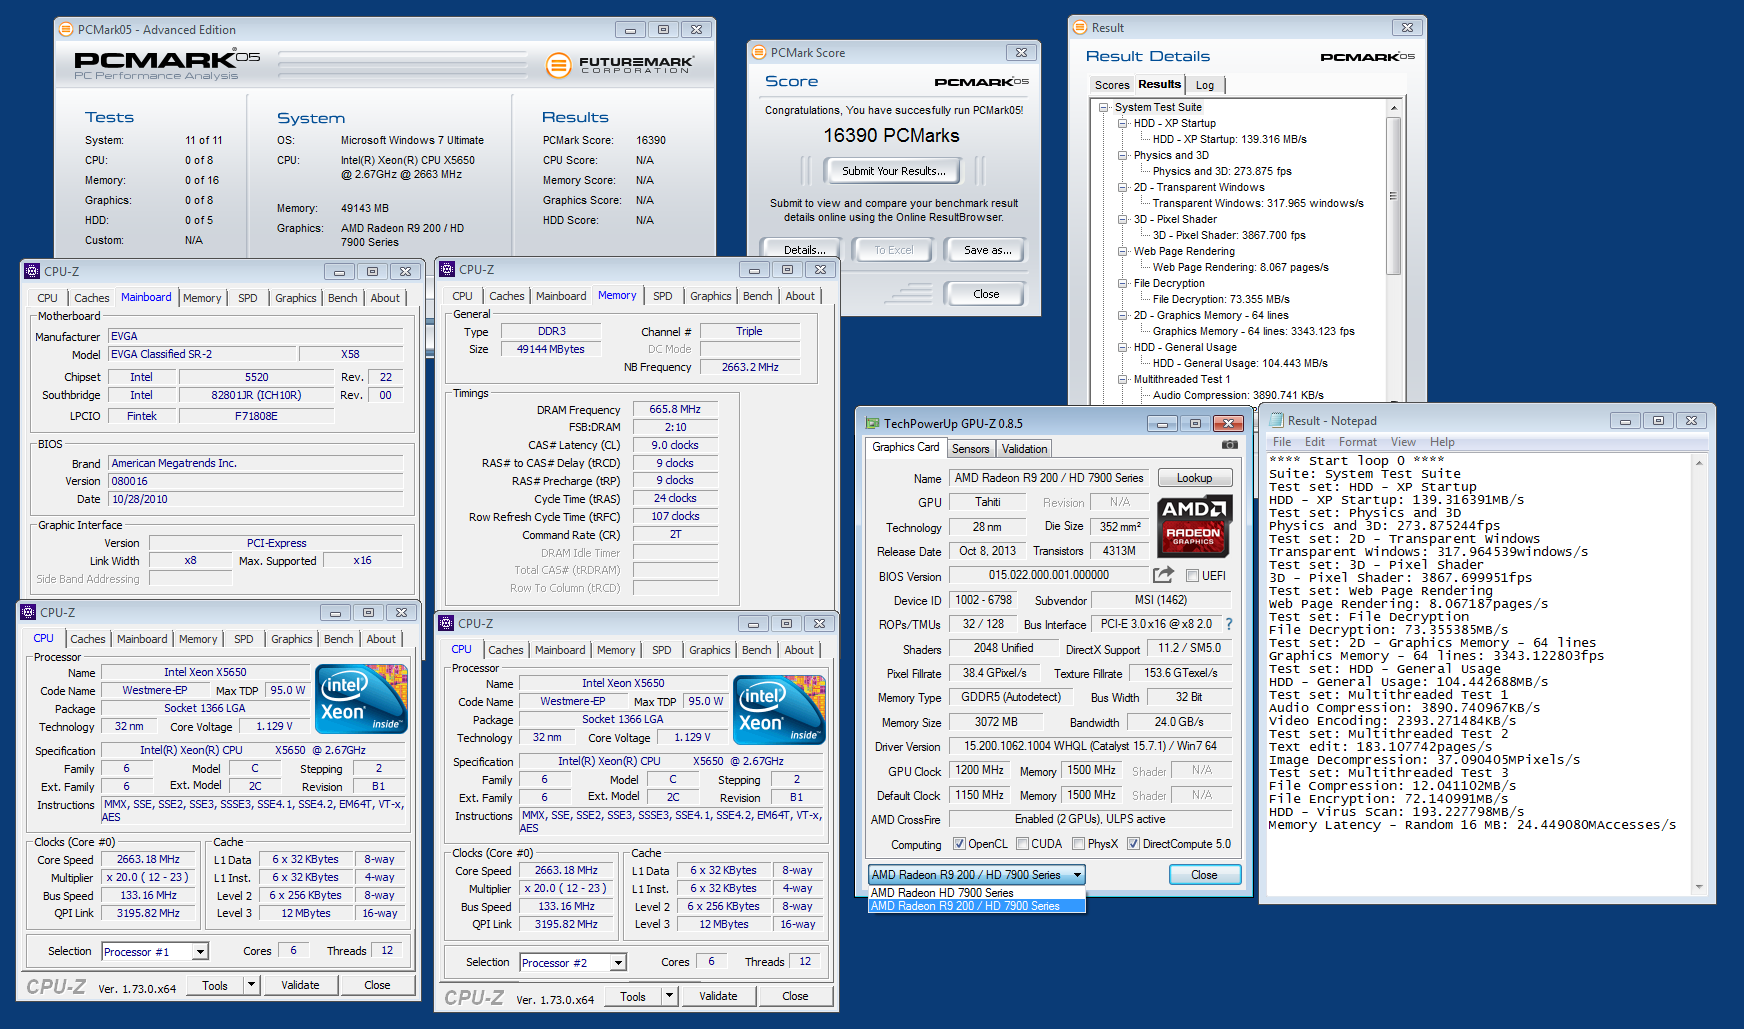
Task: Click Close in the PCMark Score window
Action: click(986, 294)
